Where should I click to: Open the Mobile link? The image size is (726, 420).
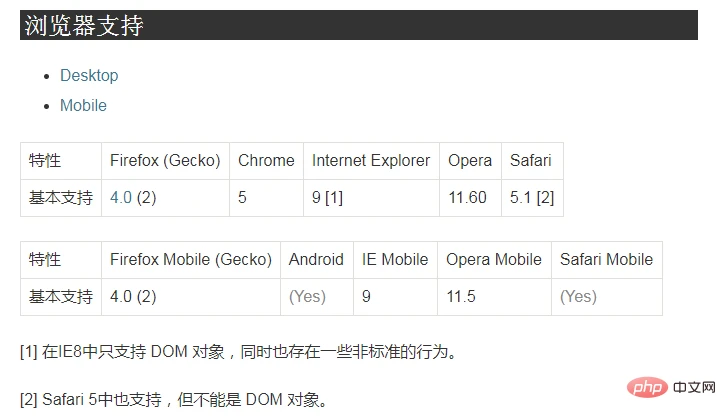tap(83, 106)
